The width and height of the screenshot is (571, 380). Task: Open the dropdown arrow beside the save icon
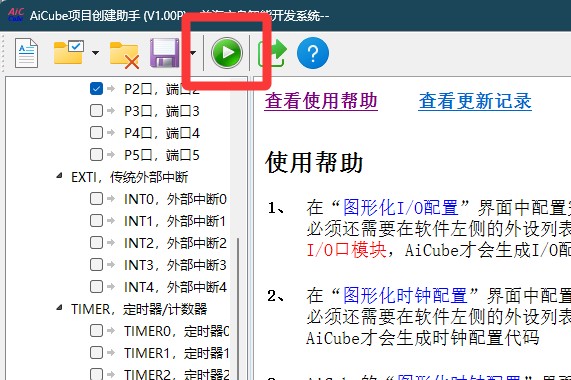pos(193,53)
